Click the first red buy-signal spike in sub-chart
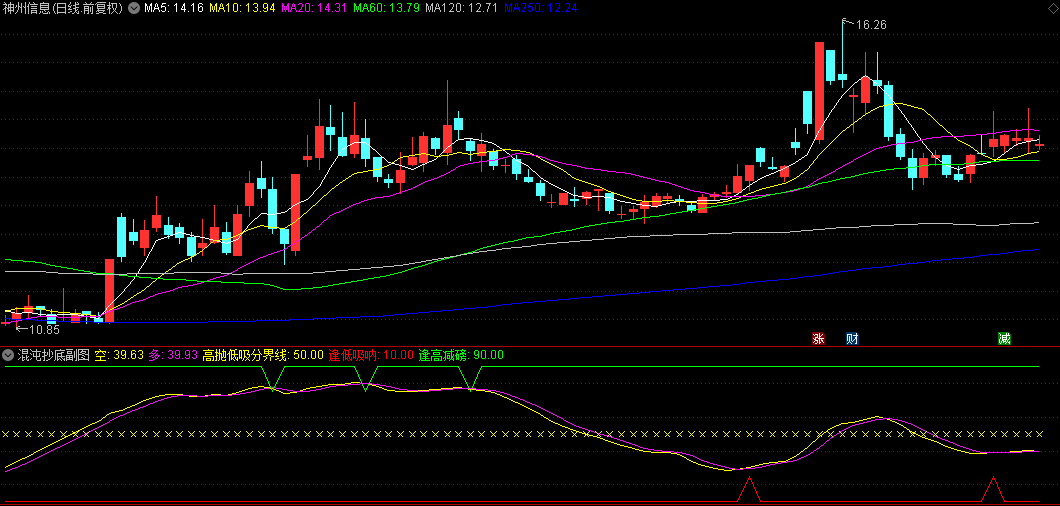The height and width of the screenshot is (506, 1060). coord(749,489)
